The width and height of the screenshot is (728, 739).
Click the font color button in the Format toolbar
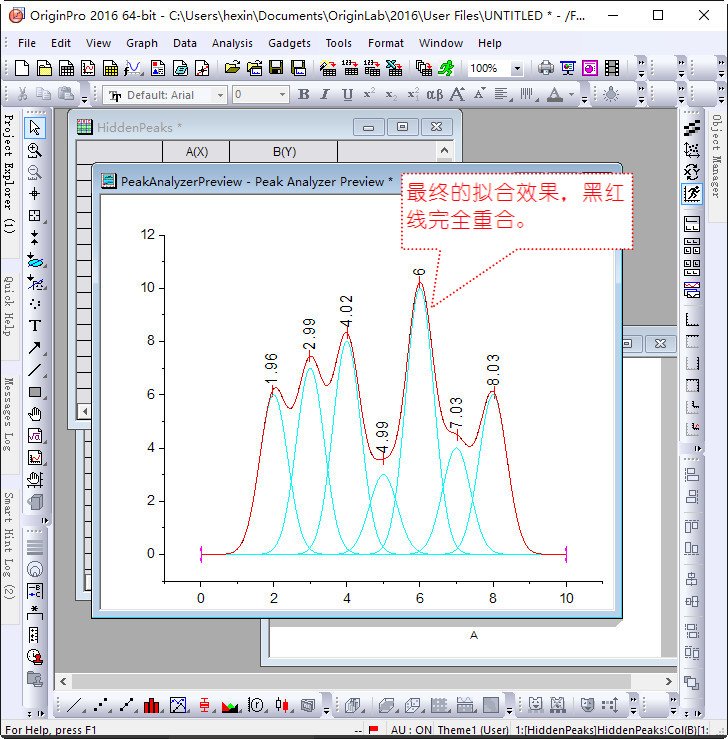point(555,95)
